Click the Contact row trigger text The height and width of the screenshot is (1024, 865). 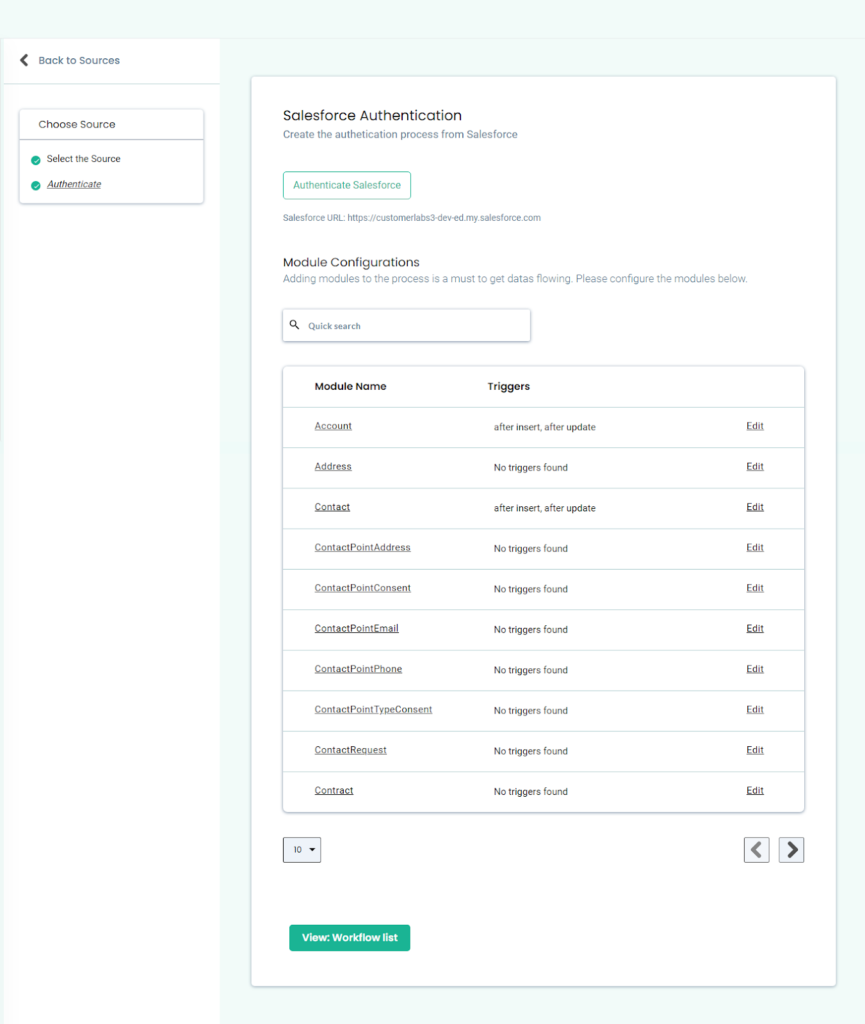tap(544, 508)
